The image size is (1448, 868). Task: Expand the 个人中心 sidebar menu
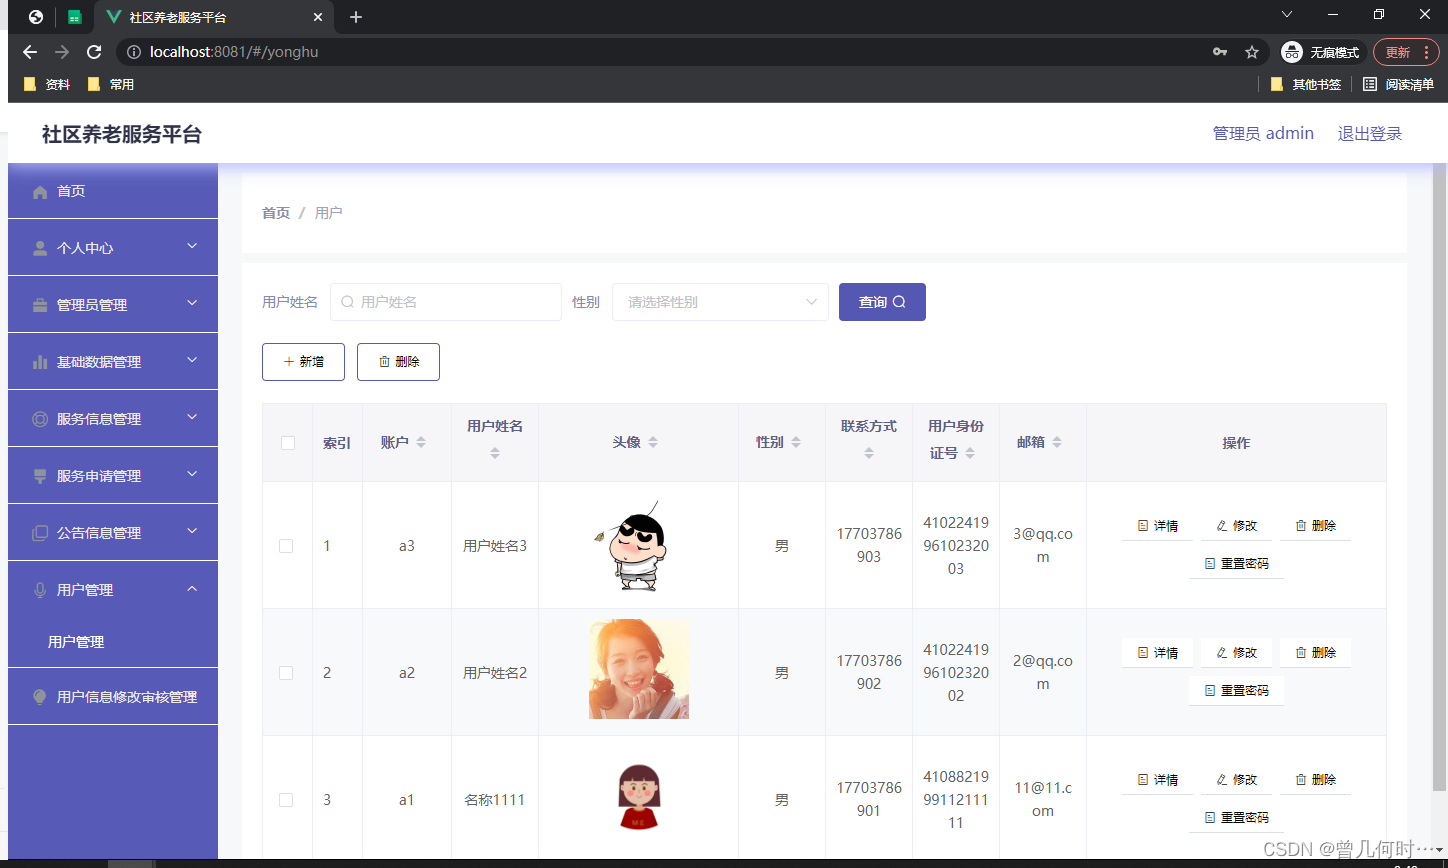pyautogui.click(x=112, y=247)
